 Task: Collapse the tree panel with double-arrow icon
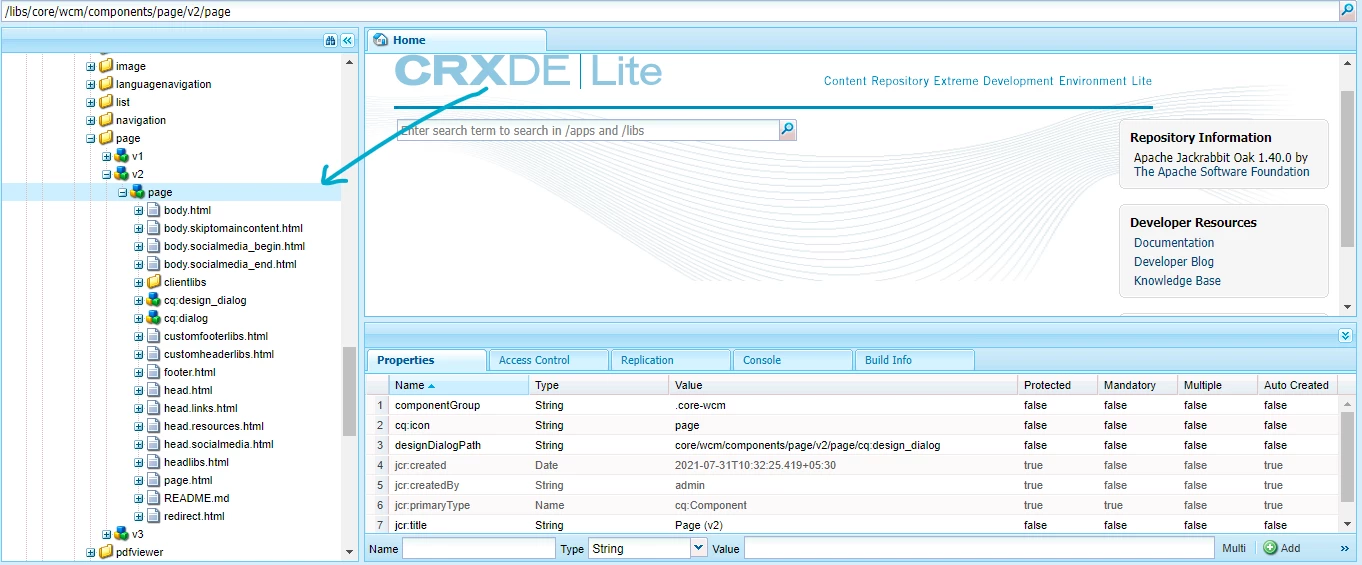347,40
